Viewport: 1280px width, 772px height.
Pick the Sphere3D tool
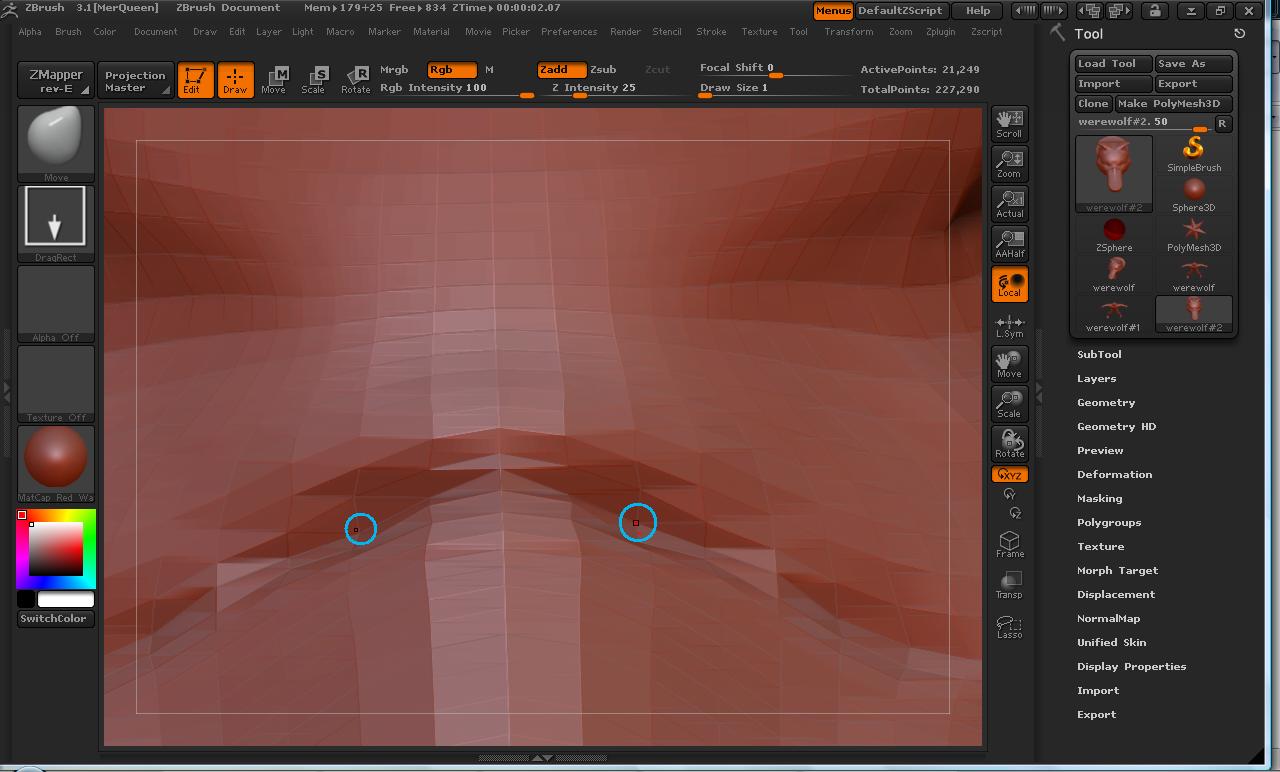point(1194,194)
